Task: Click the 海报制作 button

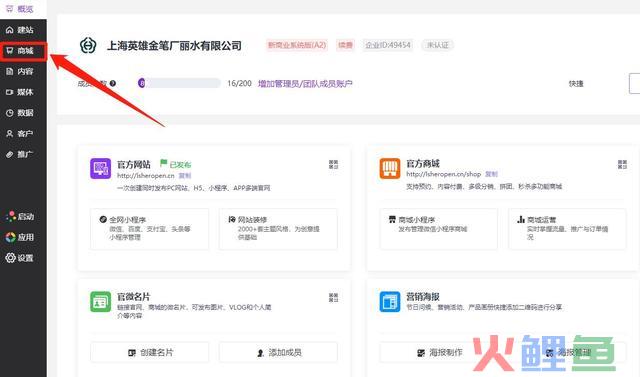Action: pyautogui.click(x=439, y=352)
